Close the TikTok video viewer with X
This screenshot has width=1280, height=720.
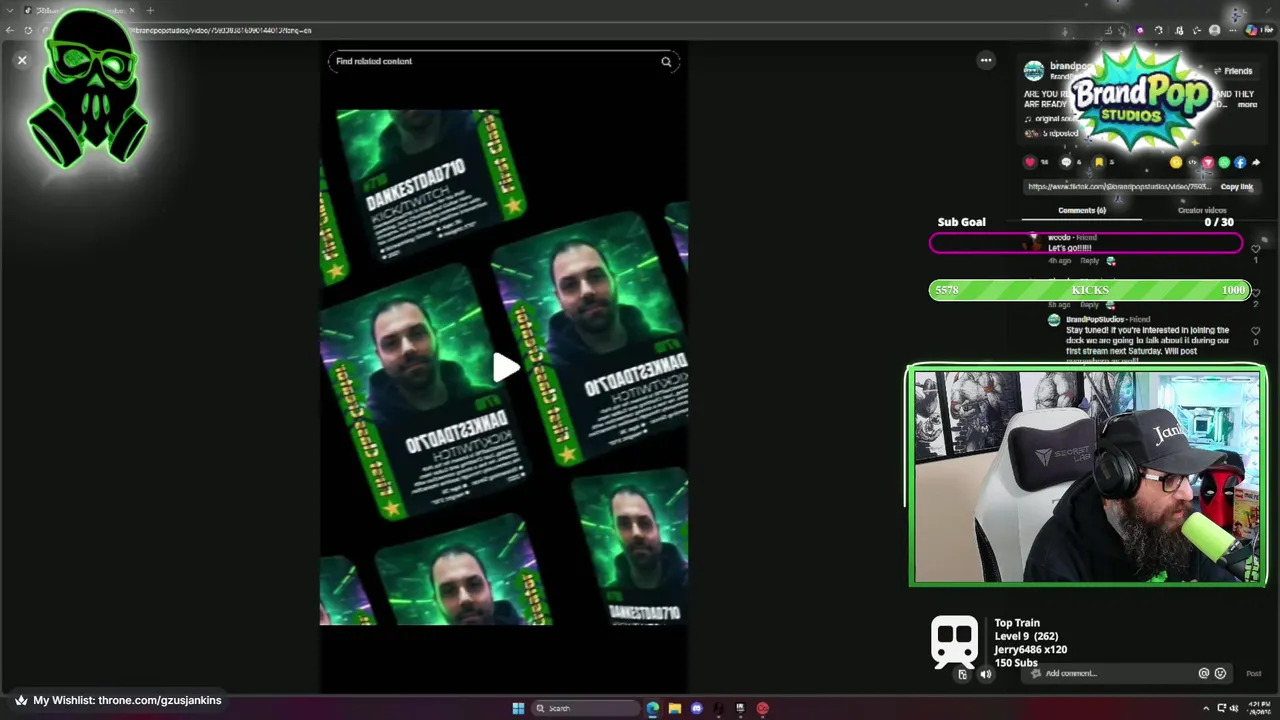22,60
